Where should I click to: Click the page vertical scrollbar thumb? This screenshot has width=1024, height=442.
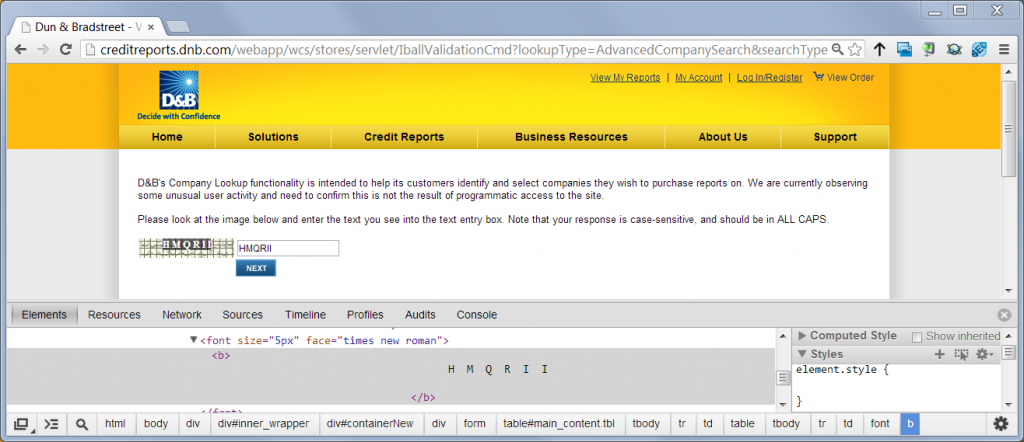pos(1009,128)
